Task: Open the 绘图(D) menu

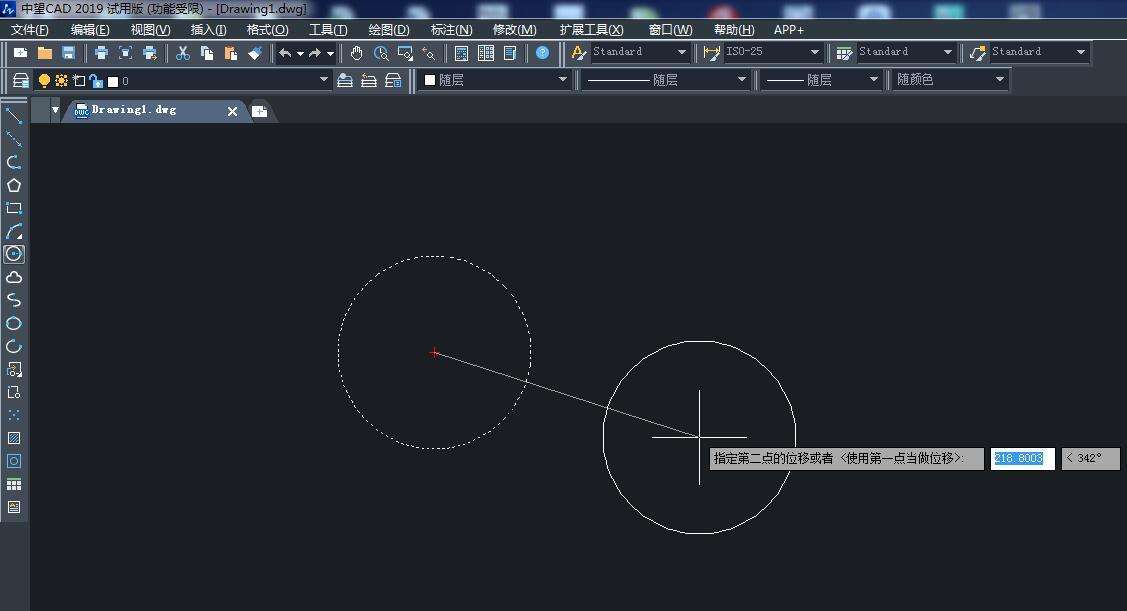Action: 388,30
